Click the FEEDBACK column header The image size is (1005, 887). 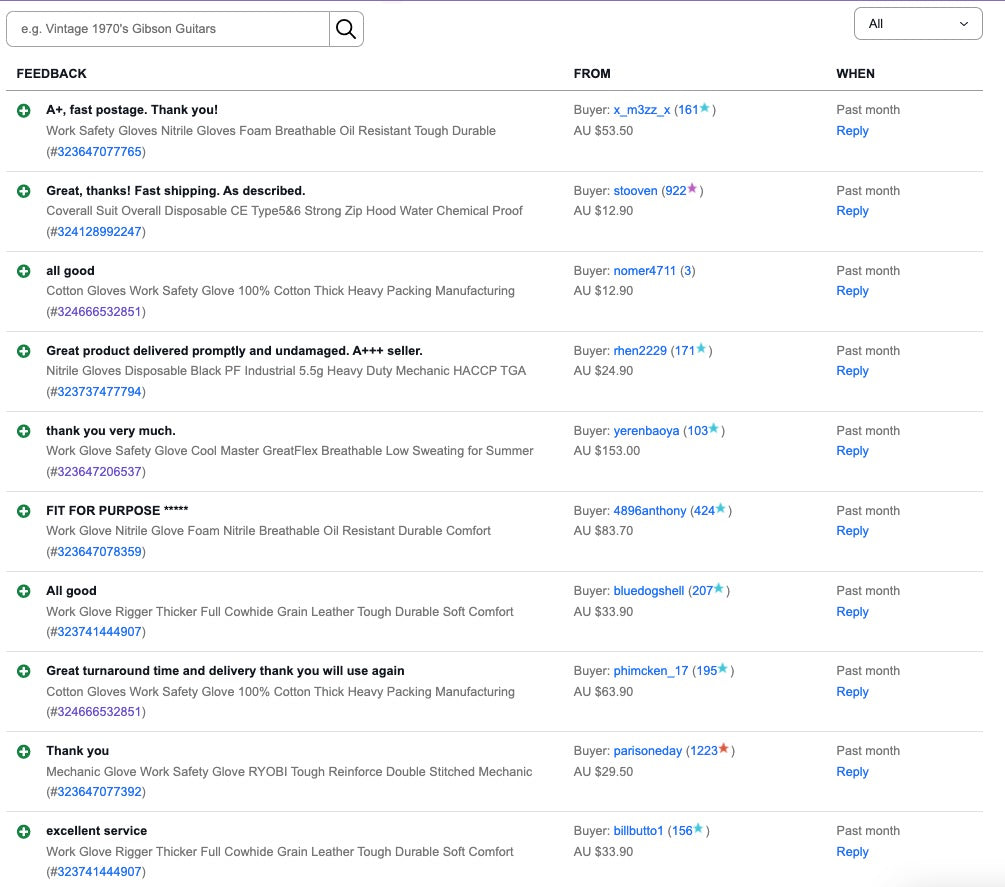(x=51, y=74)
